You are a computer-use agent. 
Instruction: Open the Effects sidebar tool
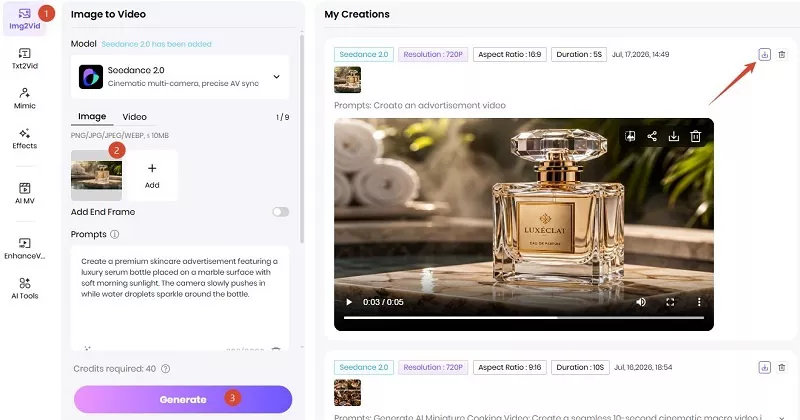24,138
